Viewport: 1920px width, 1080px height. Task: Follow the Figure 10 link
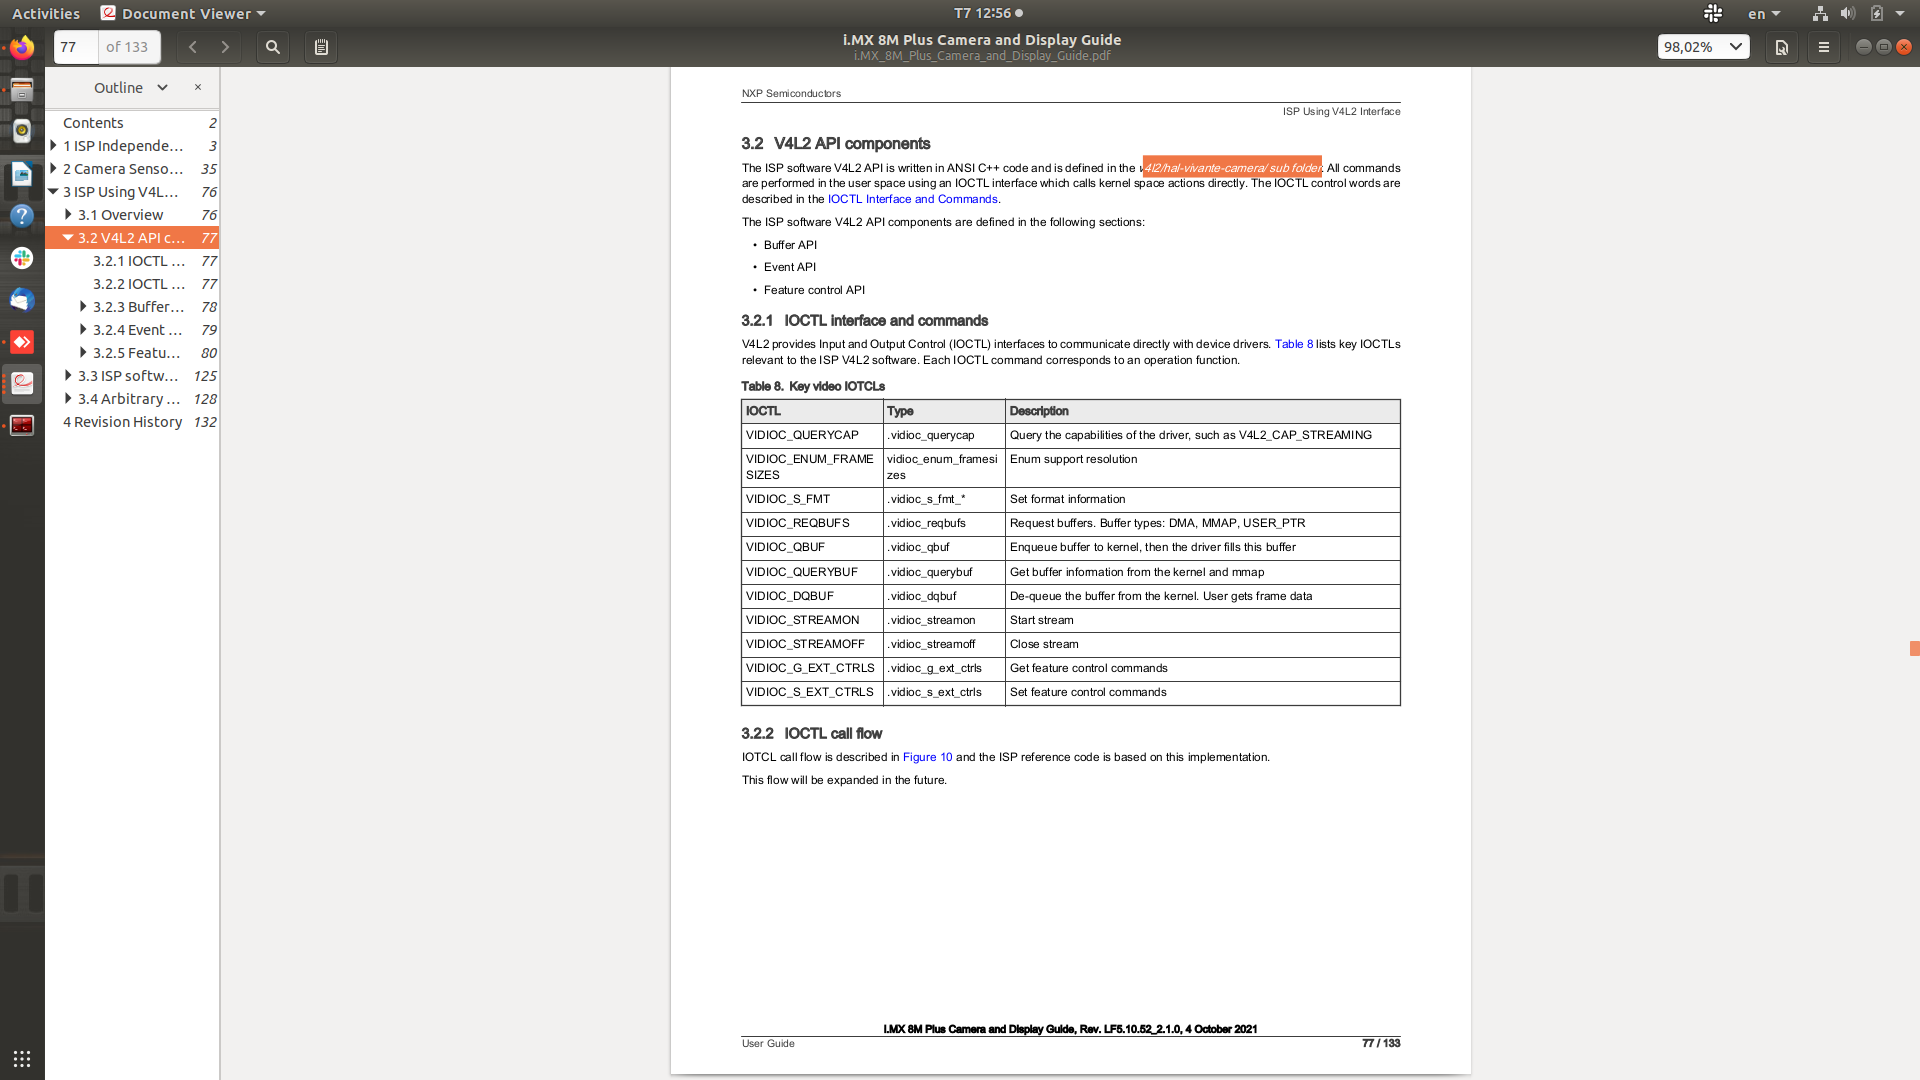coord(927,757)
